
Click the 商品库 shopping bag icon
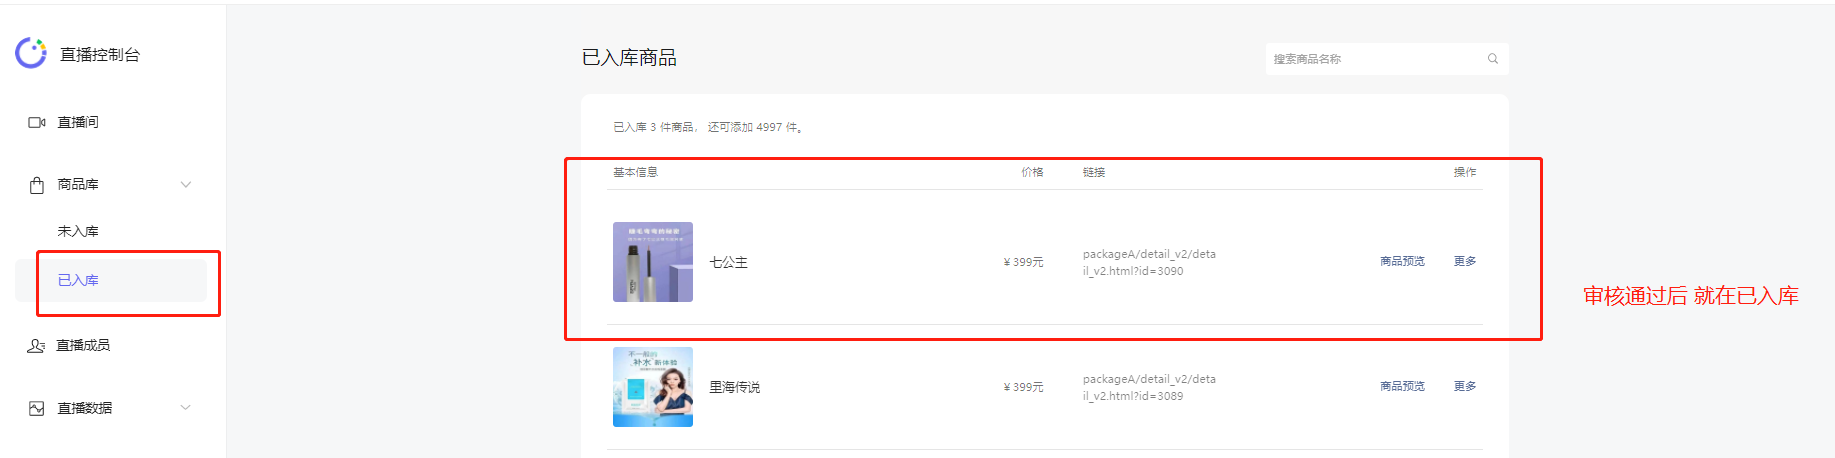[x=37, y=185]
